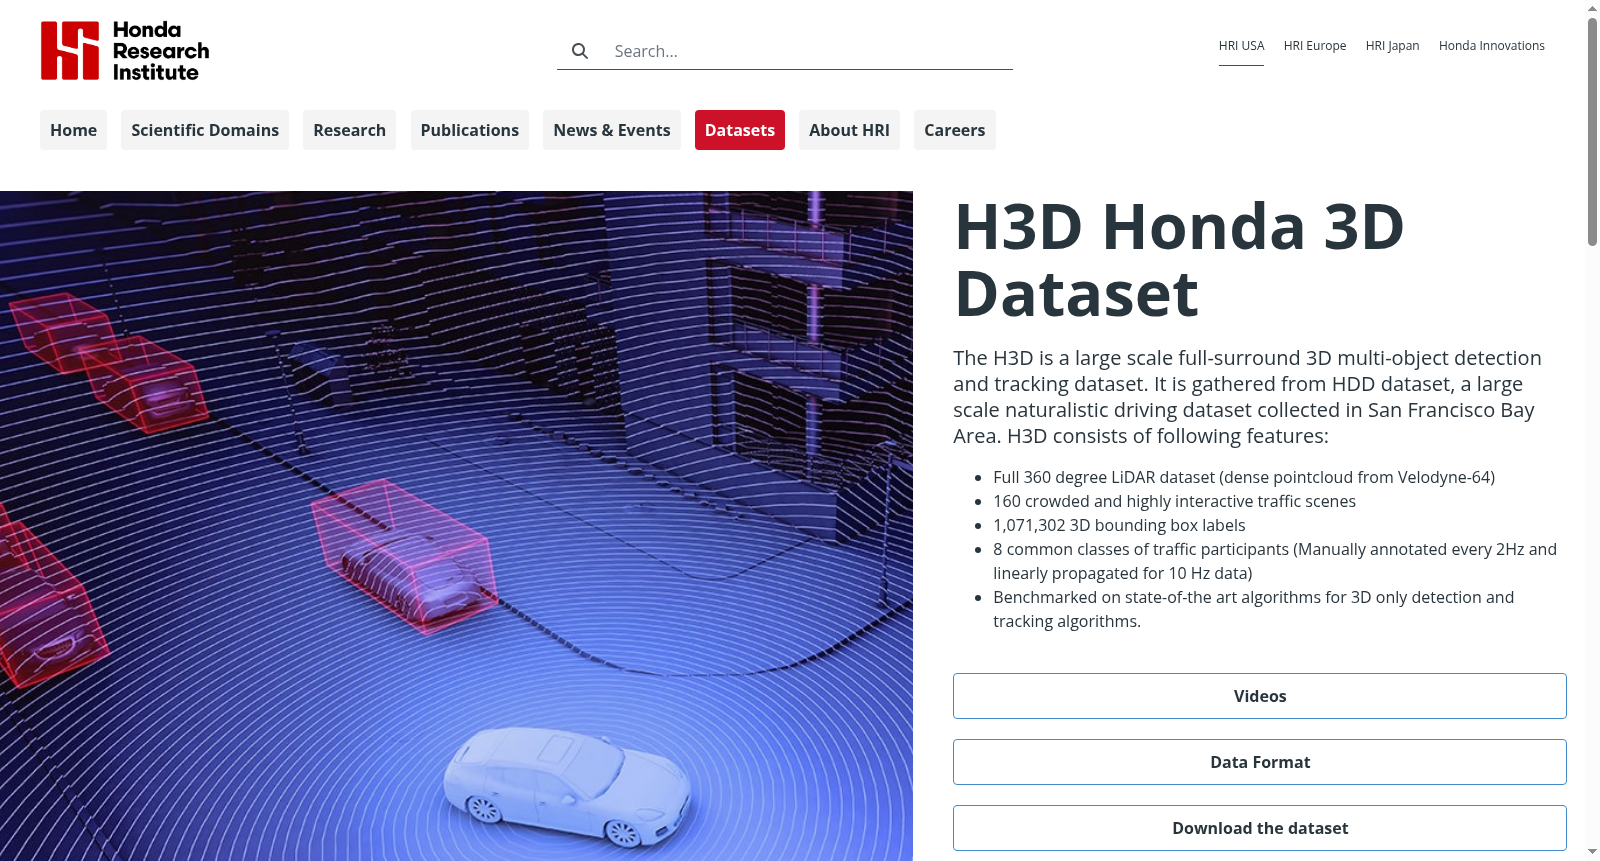
Task: Click the 'Full 360 degree LiDAR dataset' bullet
Action: 1244,477
